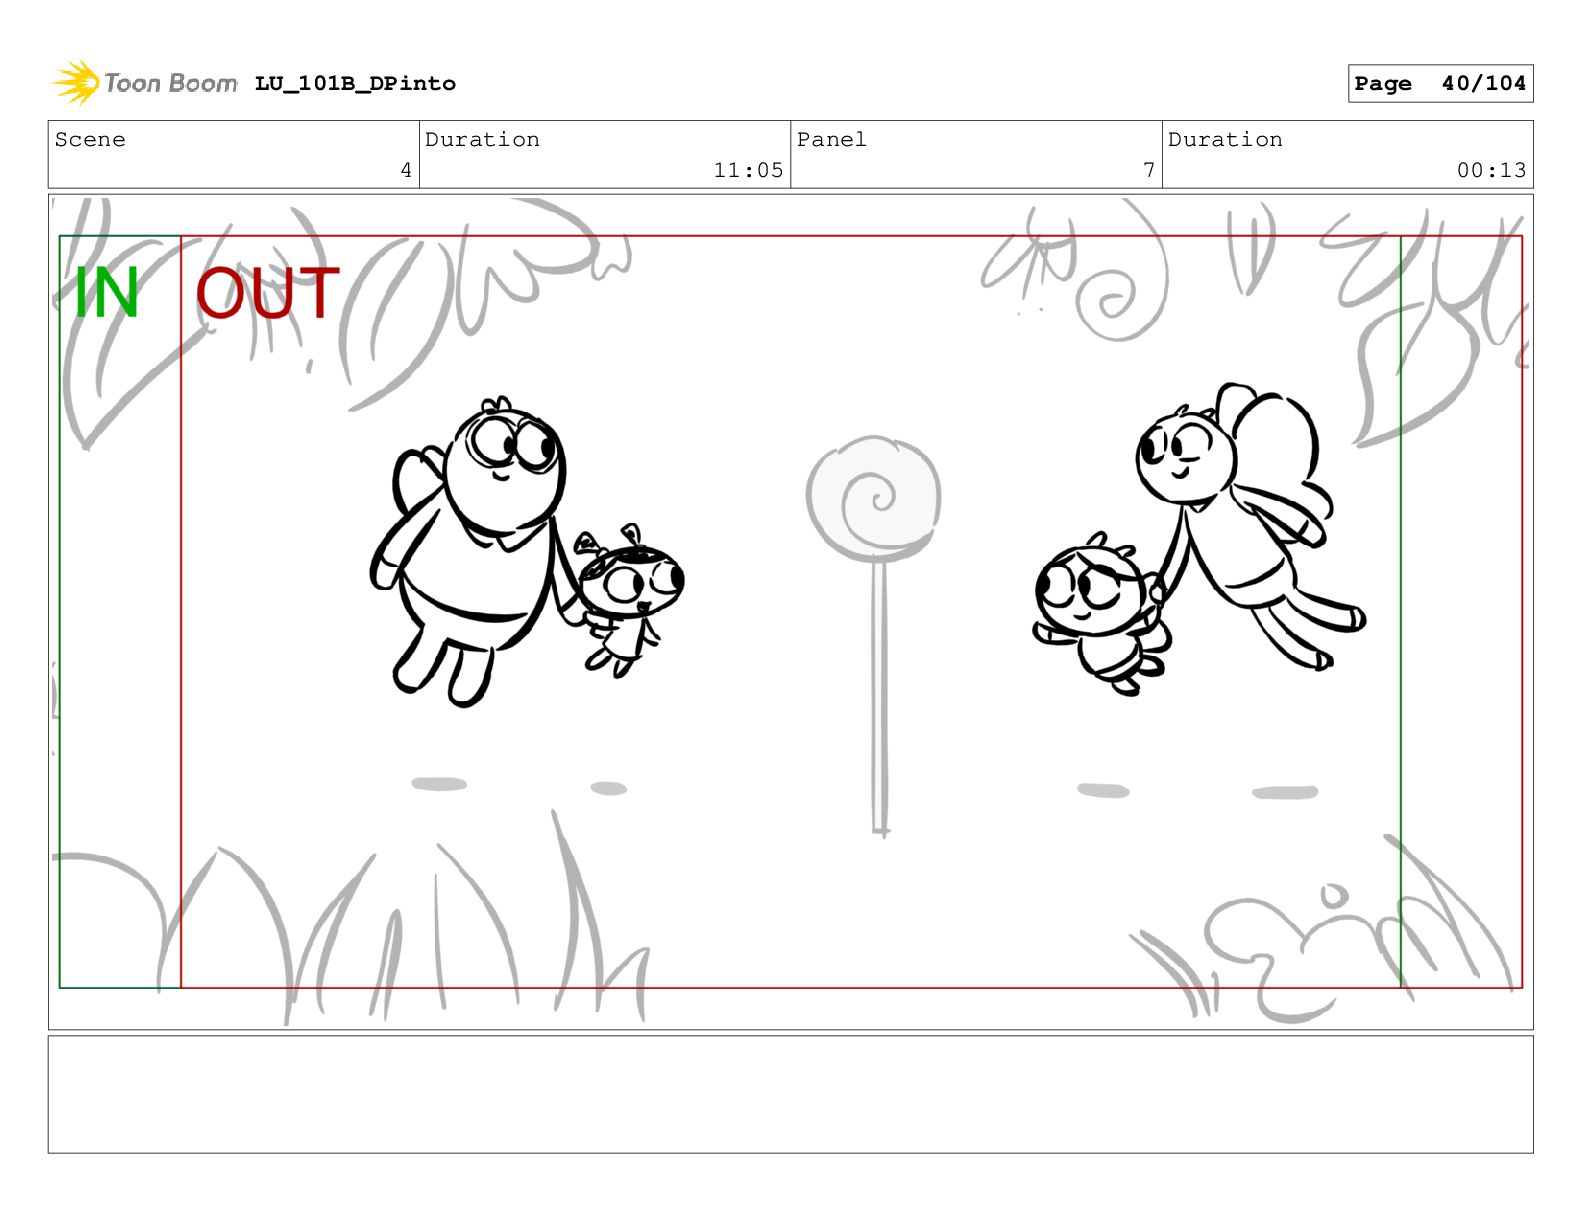The width and height of the screenshot is (1582, 1225).
Task: Select scene number 4
Action: pyautogui.click(x=406, y=171)
